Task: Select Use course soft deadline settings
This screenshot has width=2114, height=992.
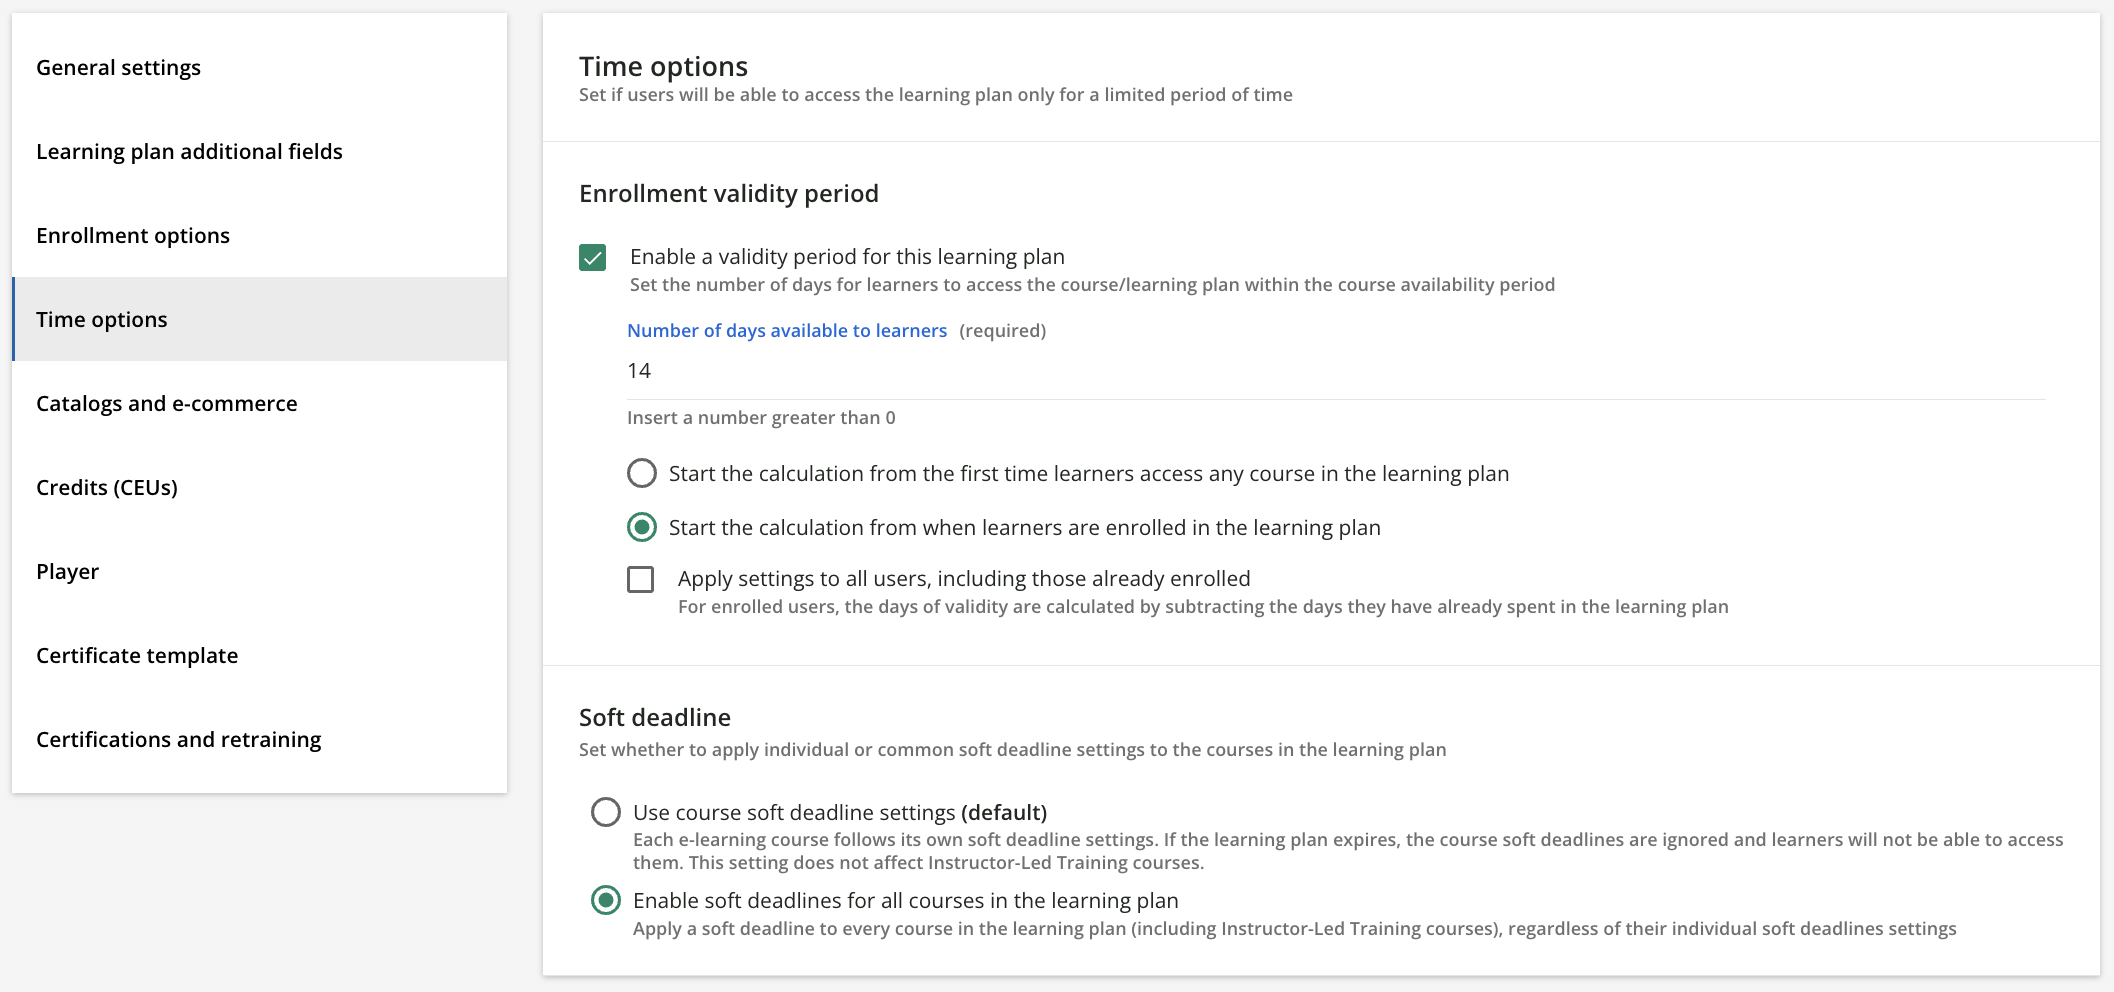Action: (605, 813)
